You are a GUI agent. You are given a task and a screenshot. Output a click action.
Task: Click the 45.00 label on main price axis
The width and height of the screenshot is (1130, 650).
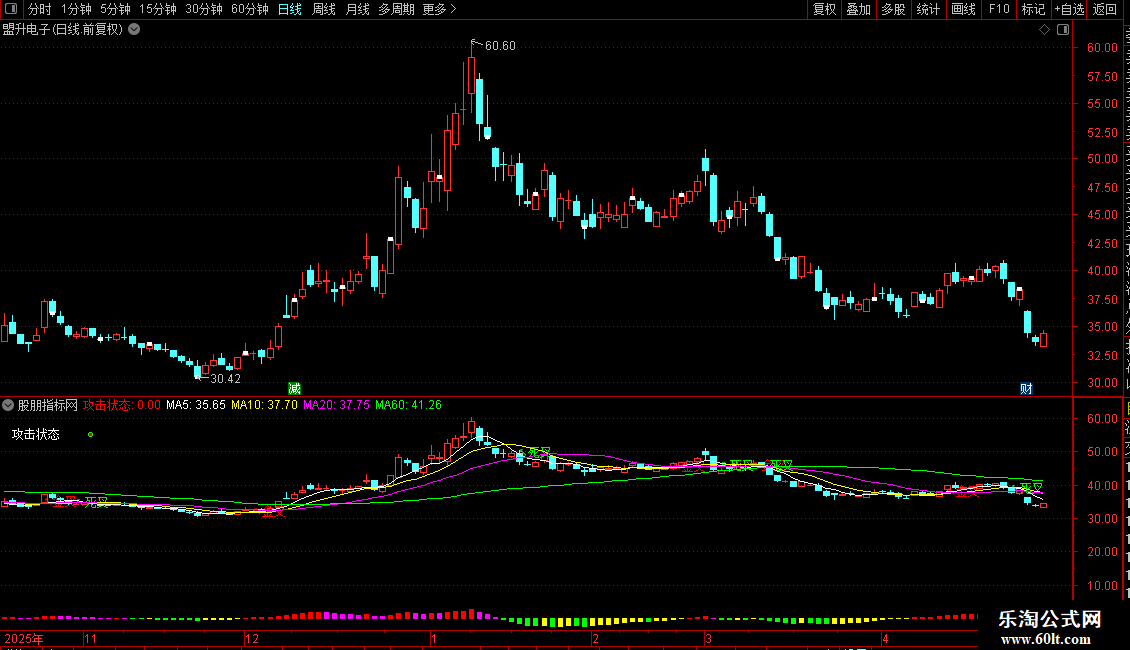pos(1102,215)
